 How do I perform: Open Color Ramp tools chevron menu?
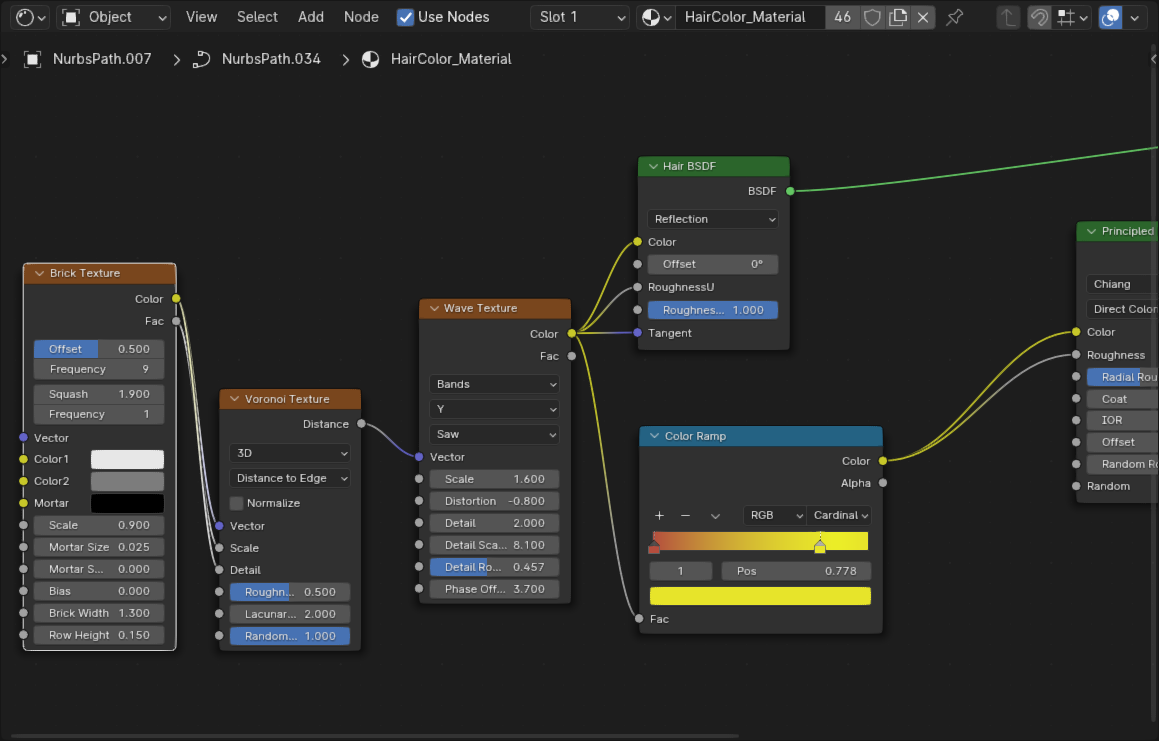coord(715,515)
